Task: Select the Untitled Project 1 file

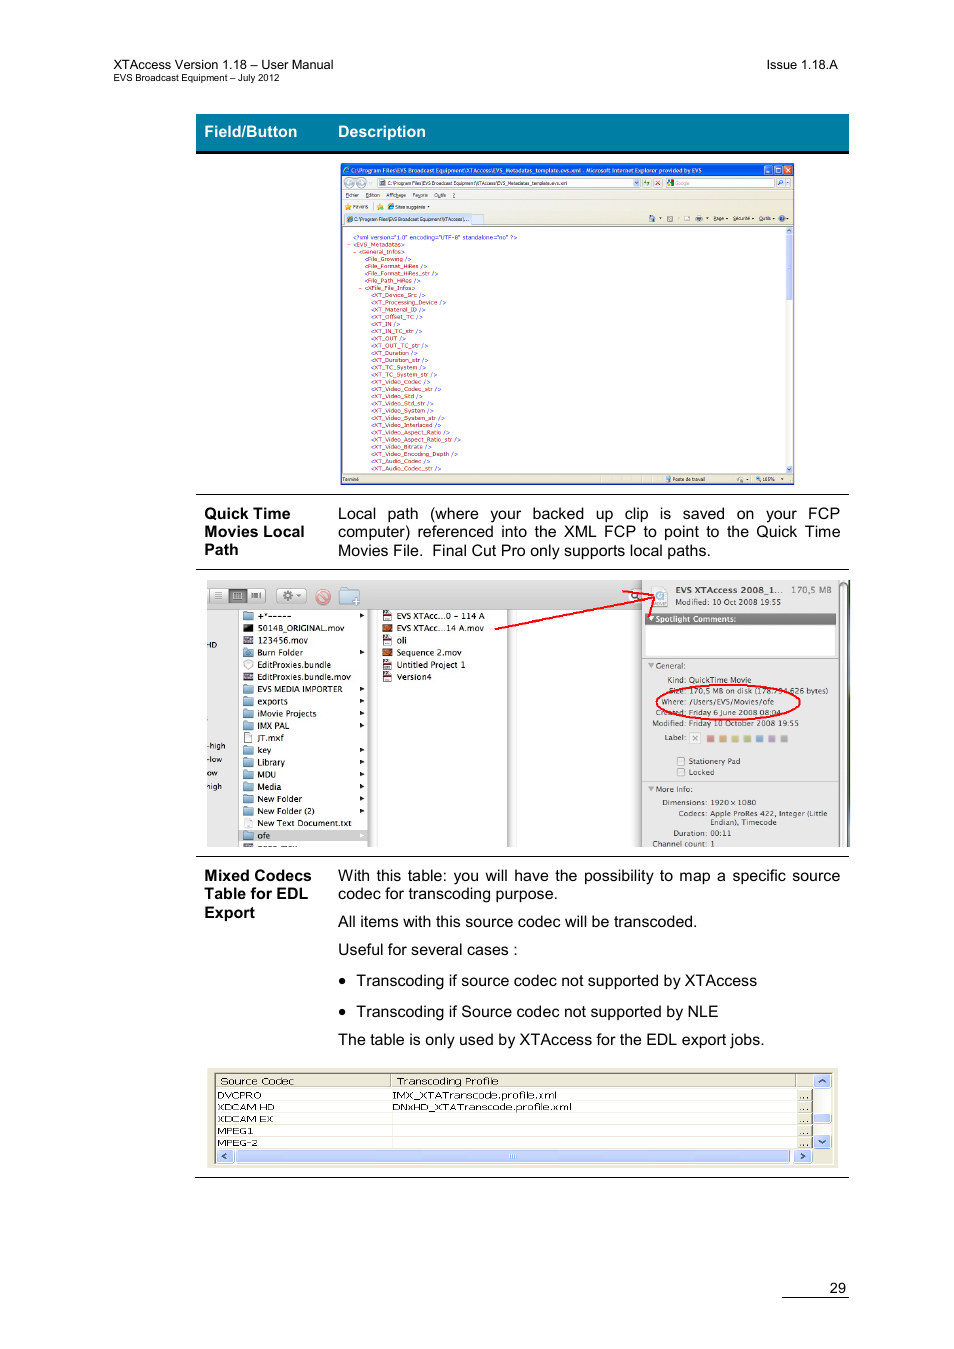Action: (x=425, y=665)
